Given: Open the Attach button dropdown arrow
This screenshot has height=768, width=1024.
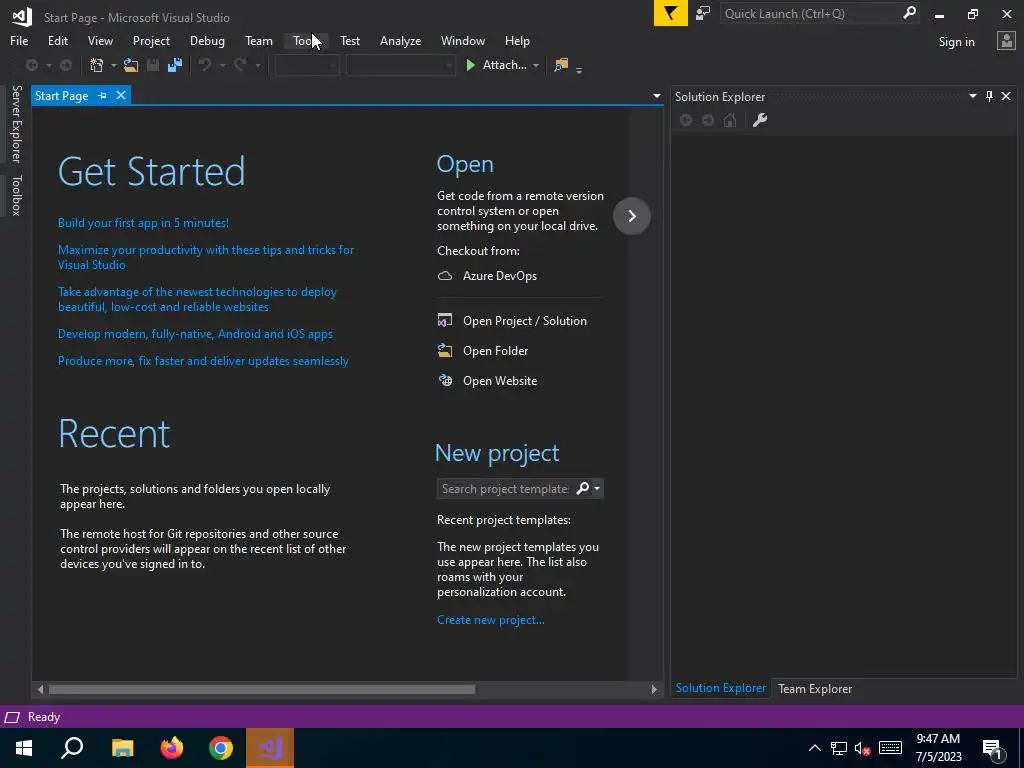Looking at the screenshot, I should [536, 65].
